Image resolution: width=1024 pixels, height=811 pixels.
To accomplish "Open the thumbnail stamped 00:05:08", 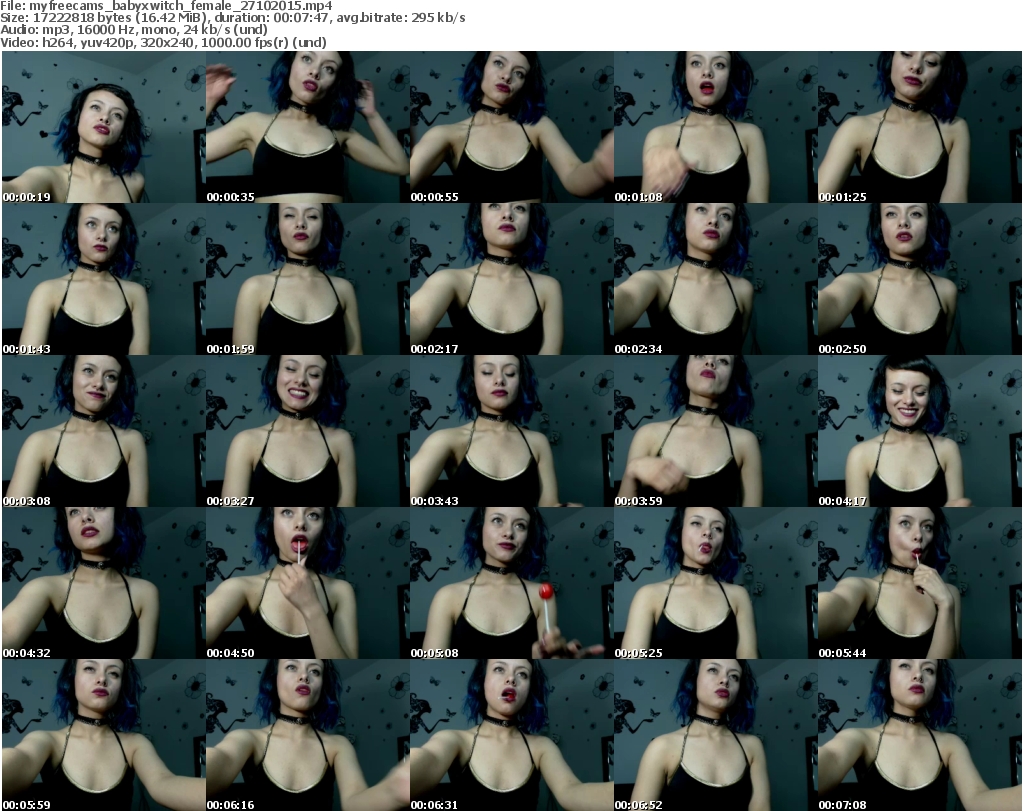I will tap(511, 583).
